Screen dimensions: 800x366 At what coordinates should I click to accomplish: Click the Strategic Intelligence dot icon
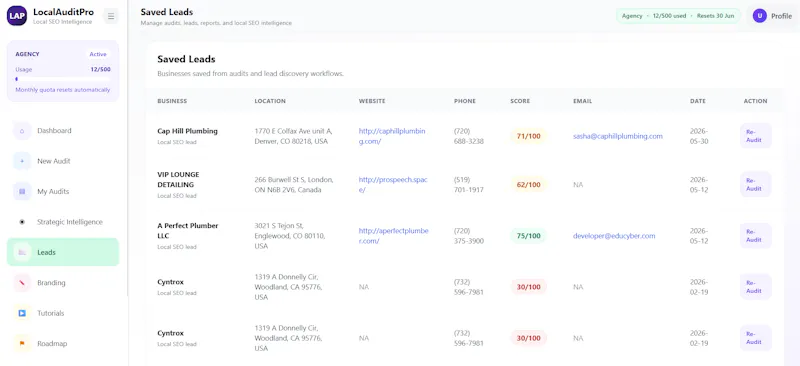coord(22,222)
